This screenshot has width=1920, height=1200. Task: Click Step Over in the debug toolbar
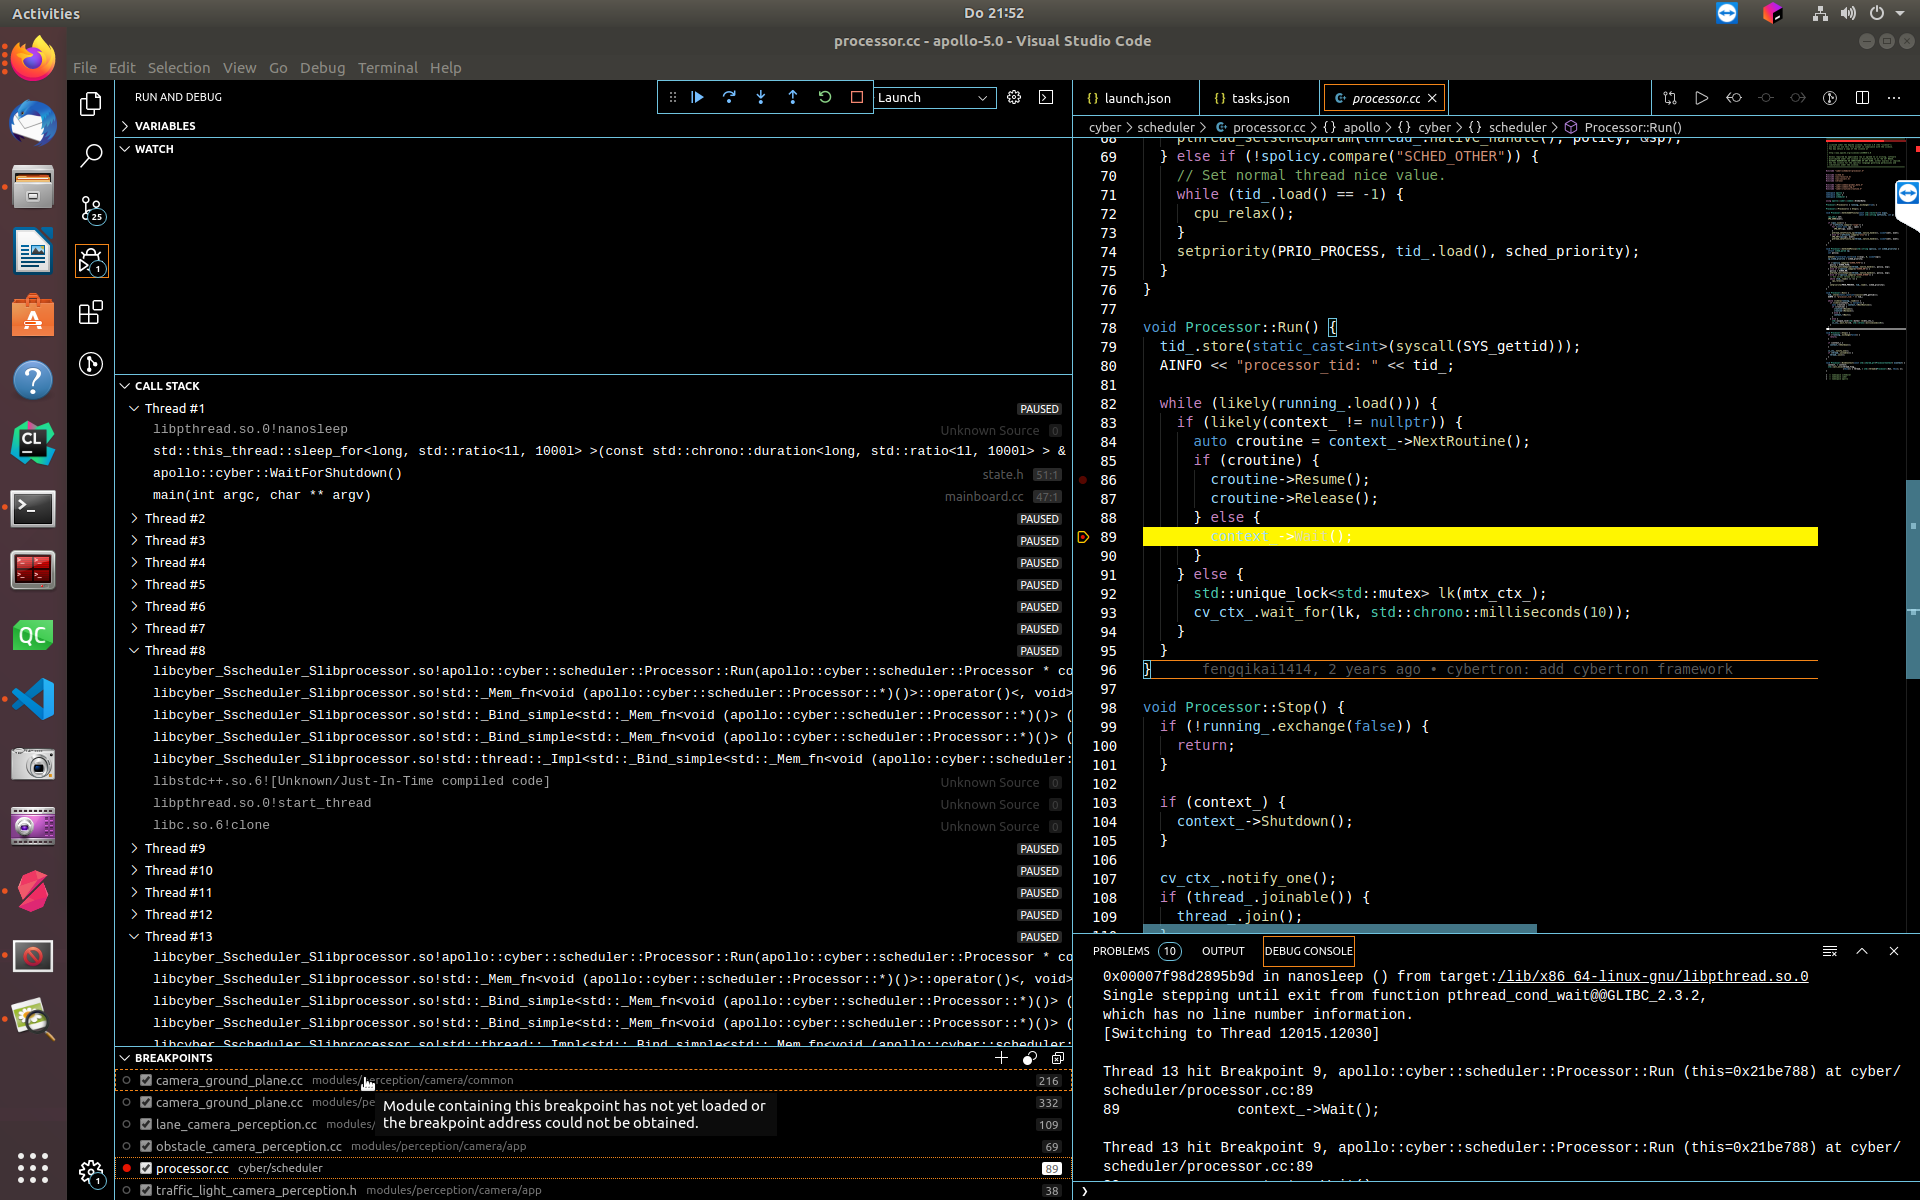click(729, 97)
